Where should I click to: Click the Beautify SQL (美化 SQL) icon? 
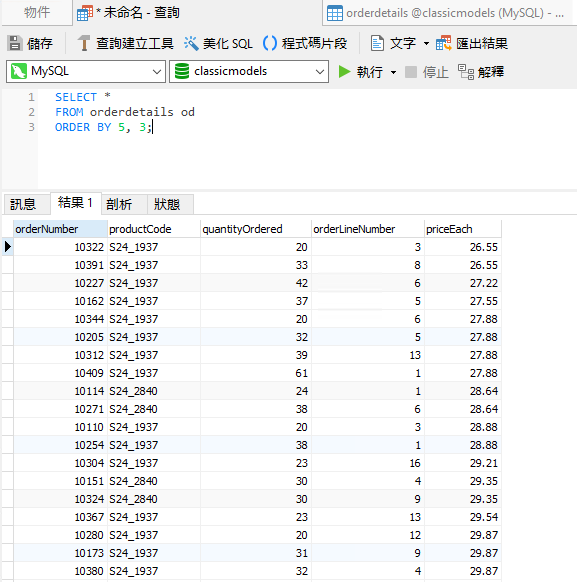[191, 43]
